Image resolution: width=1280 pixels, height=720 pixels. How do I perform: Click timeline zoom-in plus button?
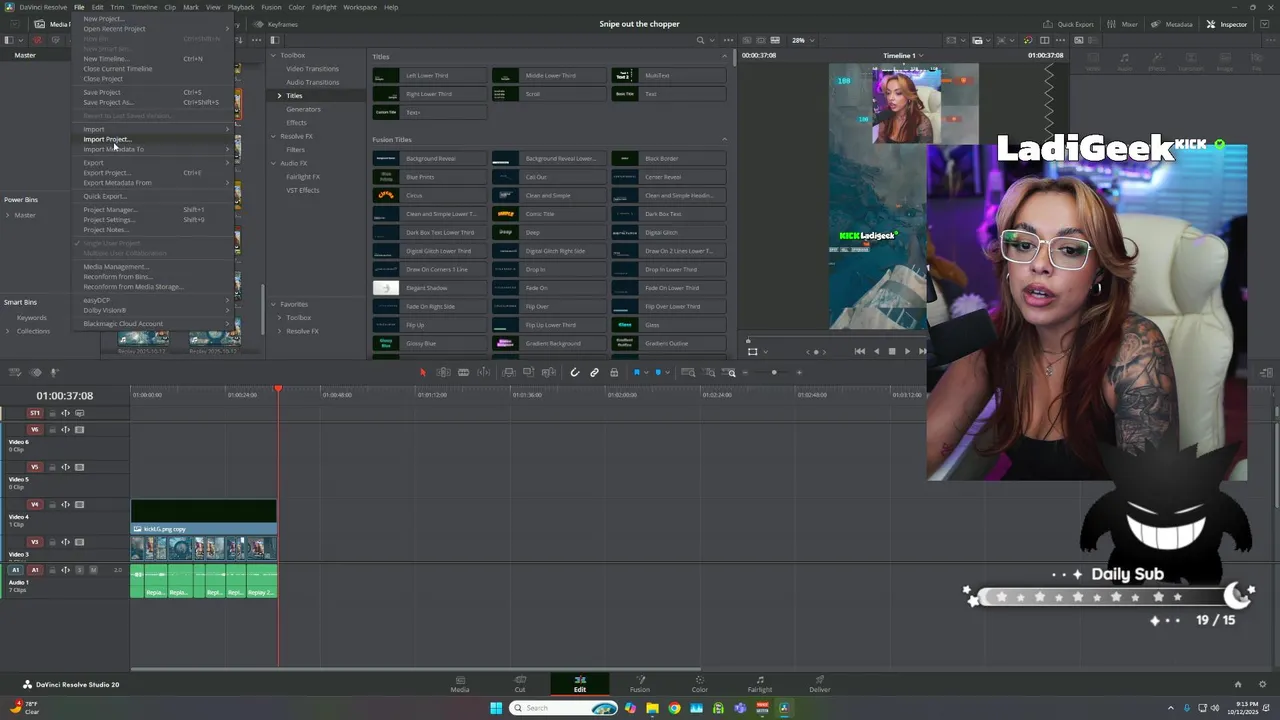pyautogui.click(x=798, y=372)
